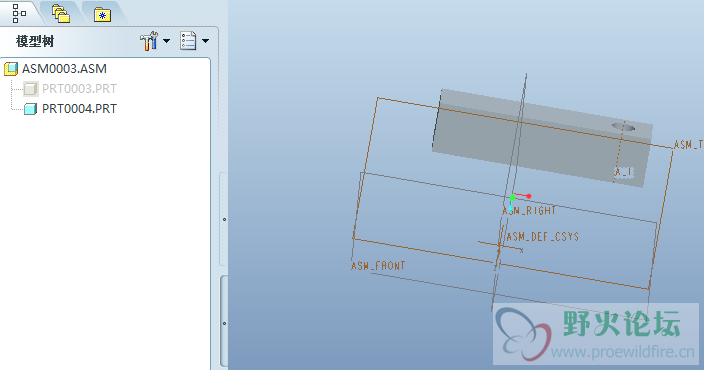
Task: Click the ASM0003.ASM assembly icon
Action: pos(11,69)
